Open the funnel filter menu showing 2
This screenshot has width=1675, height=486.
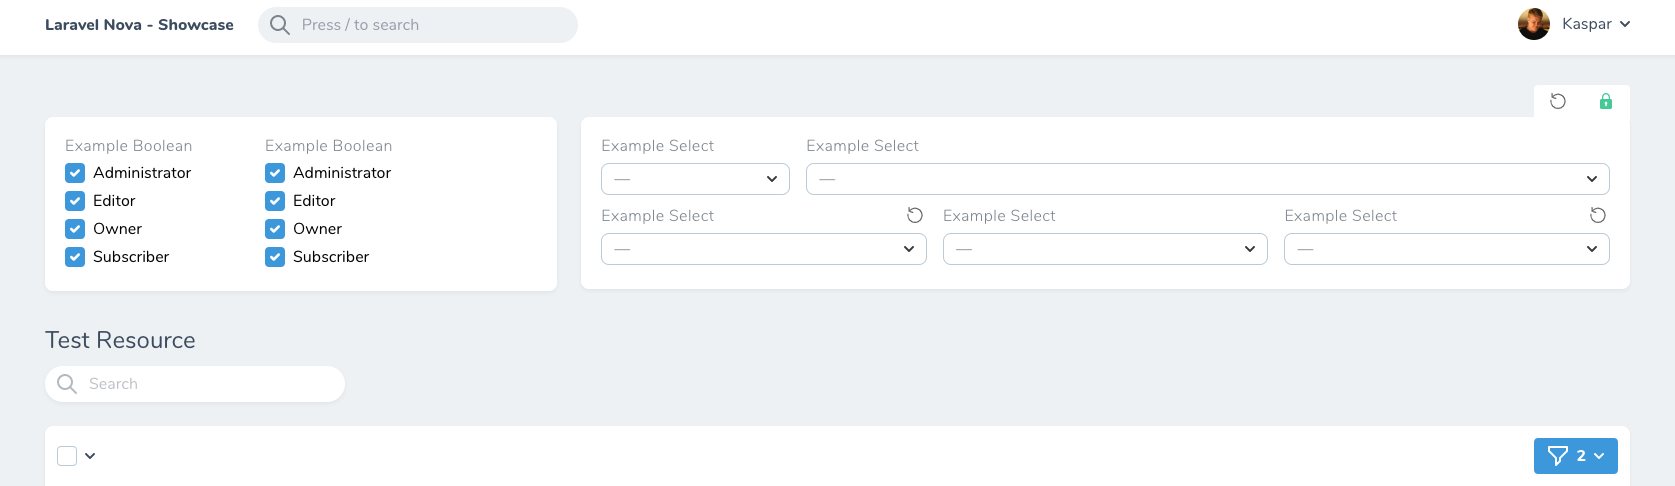click(x=1576, y=456)
